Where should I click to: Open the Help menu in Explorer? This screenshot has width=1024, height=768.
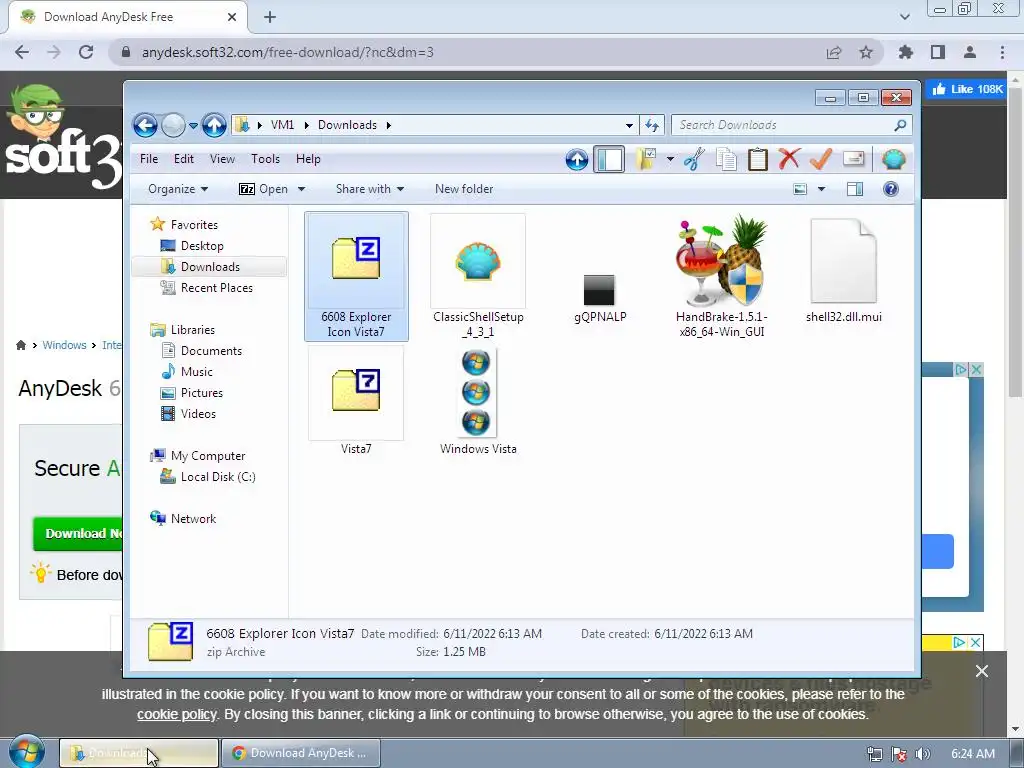(308, 159)
